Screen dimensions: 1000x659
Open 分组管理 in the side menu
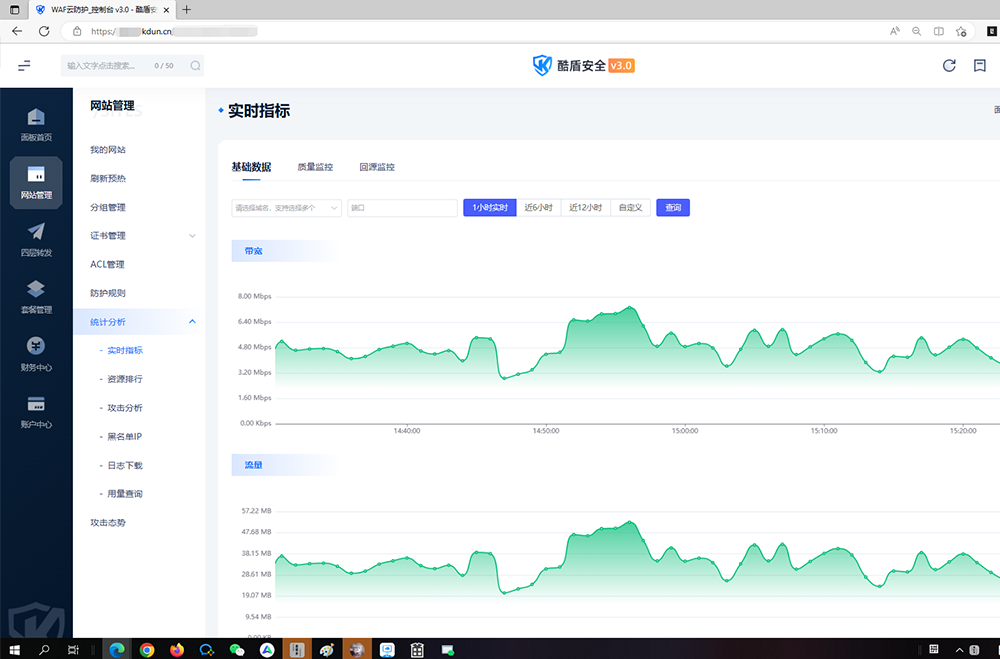coord(108,207)
